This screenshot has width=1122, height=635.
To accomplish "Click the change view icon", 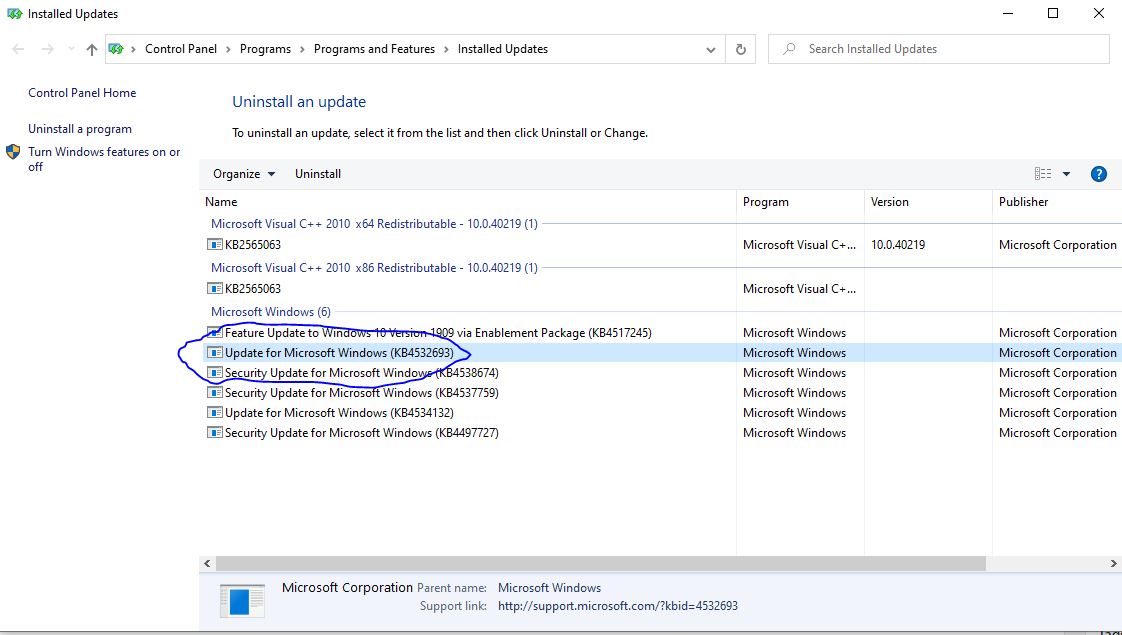I will [1043, 174].
